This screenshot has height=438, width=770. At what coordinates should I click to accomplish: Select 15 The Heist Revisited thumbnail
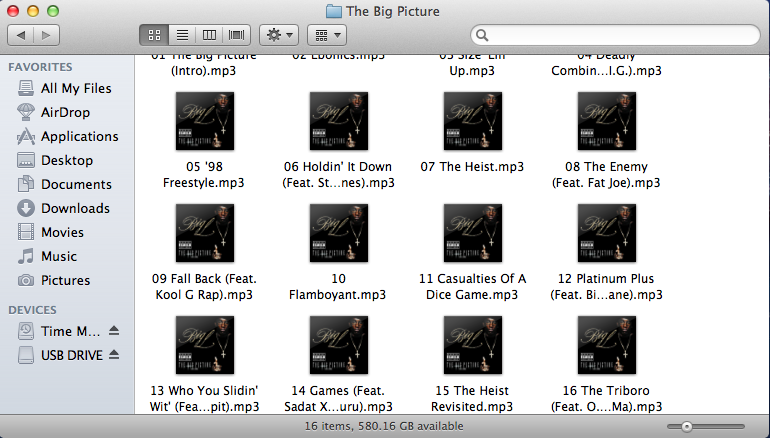pos(473,345)
